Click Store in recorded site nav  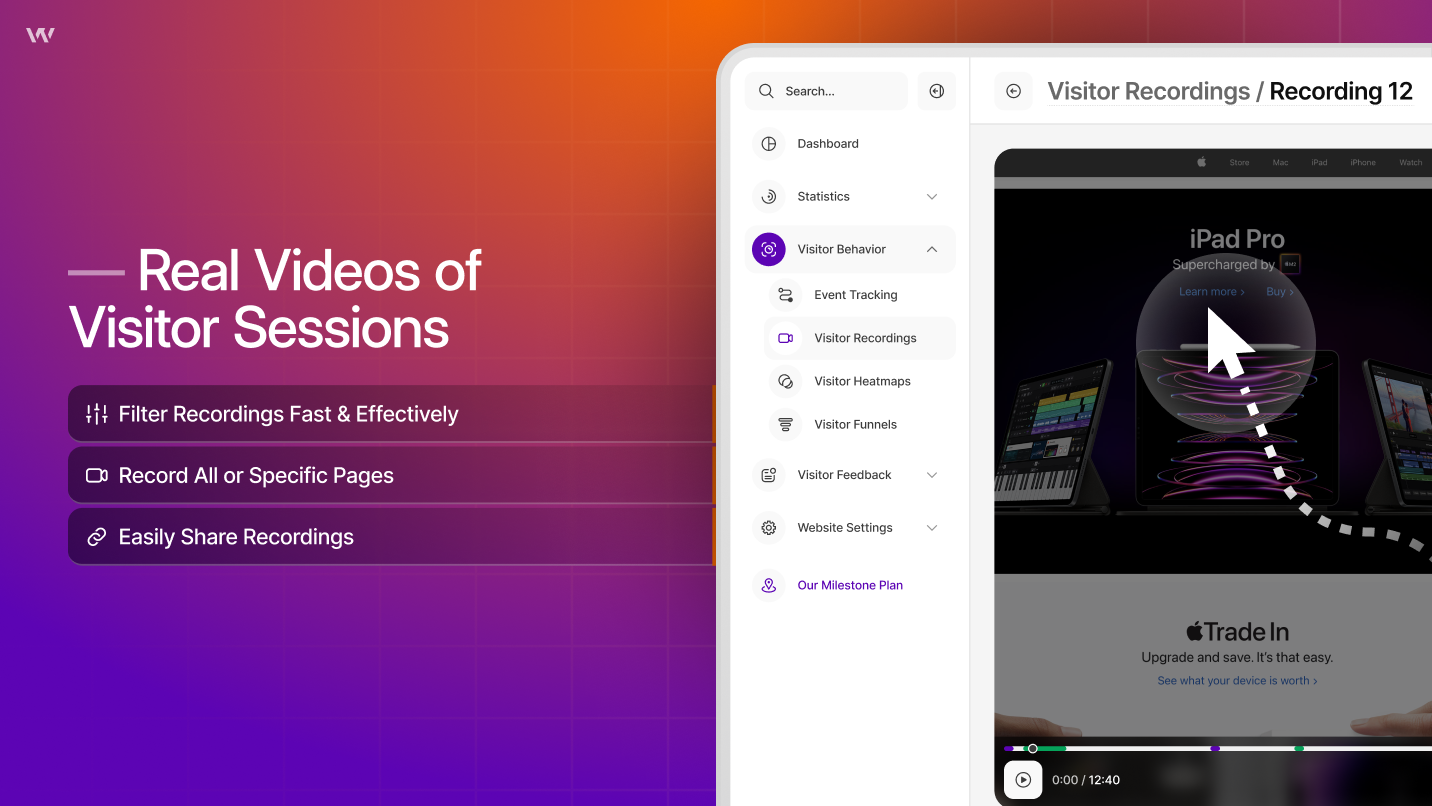click(1239, 162)
